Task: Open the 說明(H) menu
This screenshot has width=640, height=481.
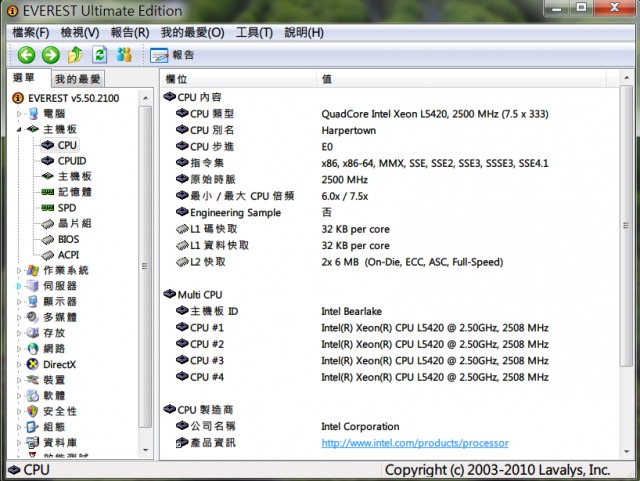Action: 304,32
